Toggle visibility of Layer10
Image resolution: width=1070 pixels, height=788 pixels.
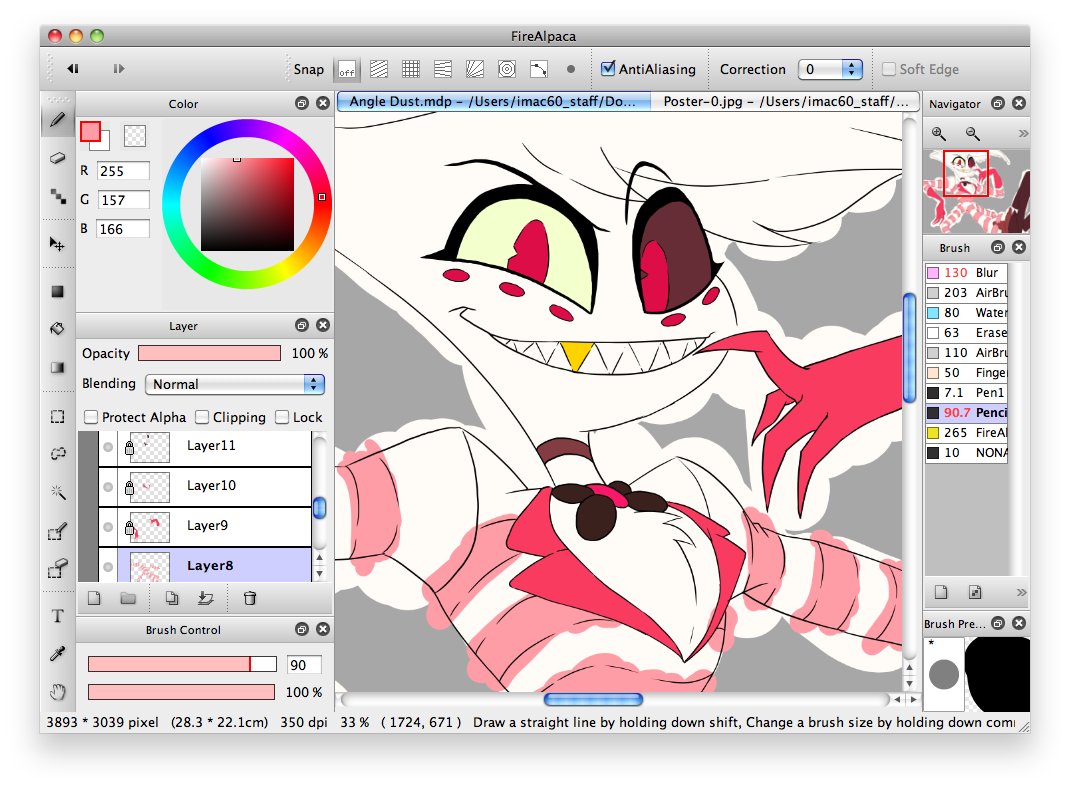(x=108, y=487)
